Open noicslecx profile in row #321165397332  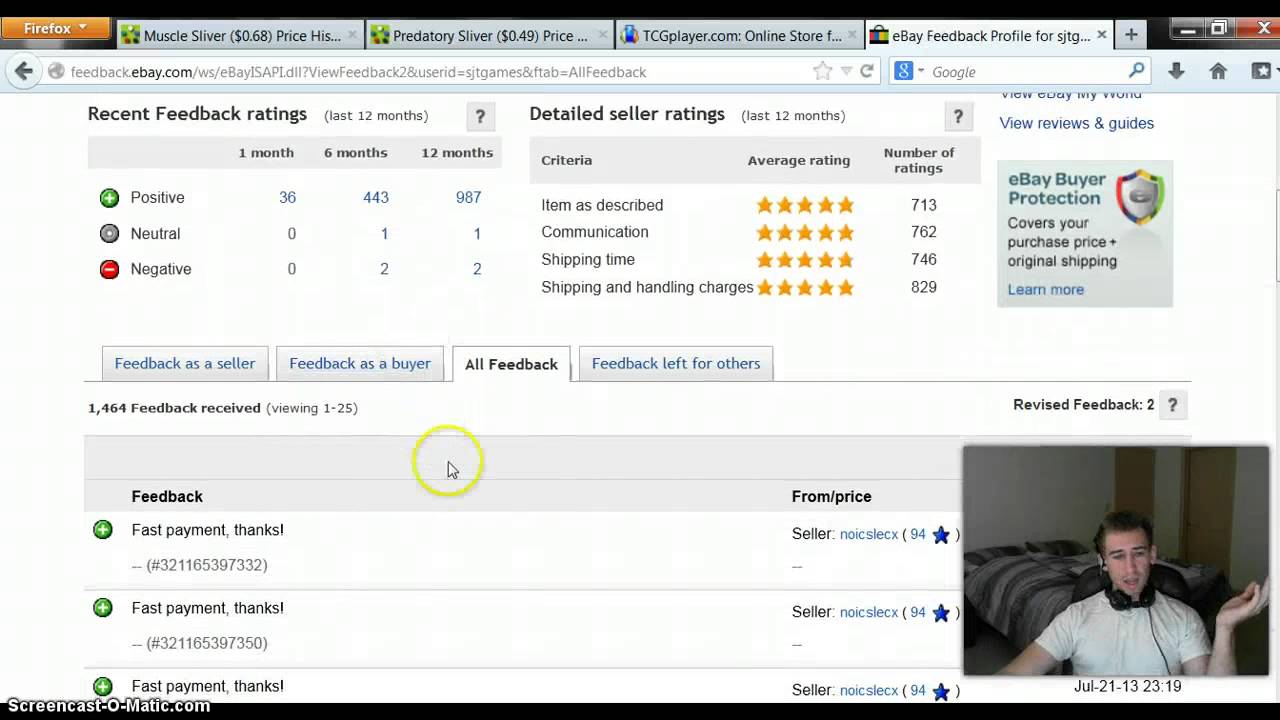[x=869, y=534]
